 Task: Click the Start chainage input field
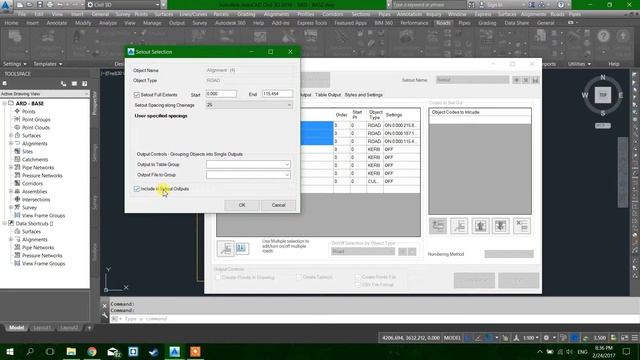[x=221, y=94]
